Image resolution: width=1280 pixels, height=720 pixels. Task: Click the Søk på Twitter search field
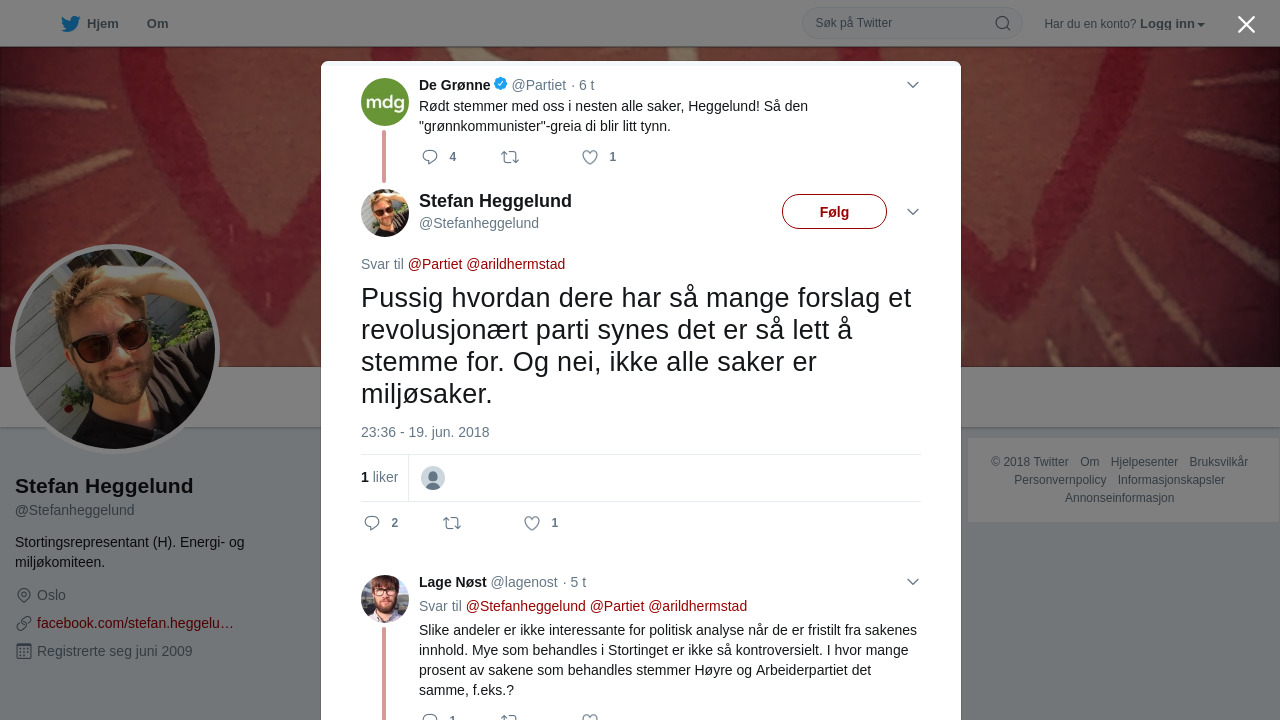tap(900, 23)
